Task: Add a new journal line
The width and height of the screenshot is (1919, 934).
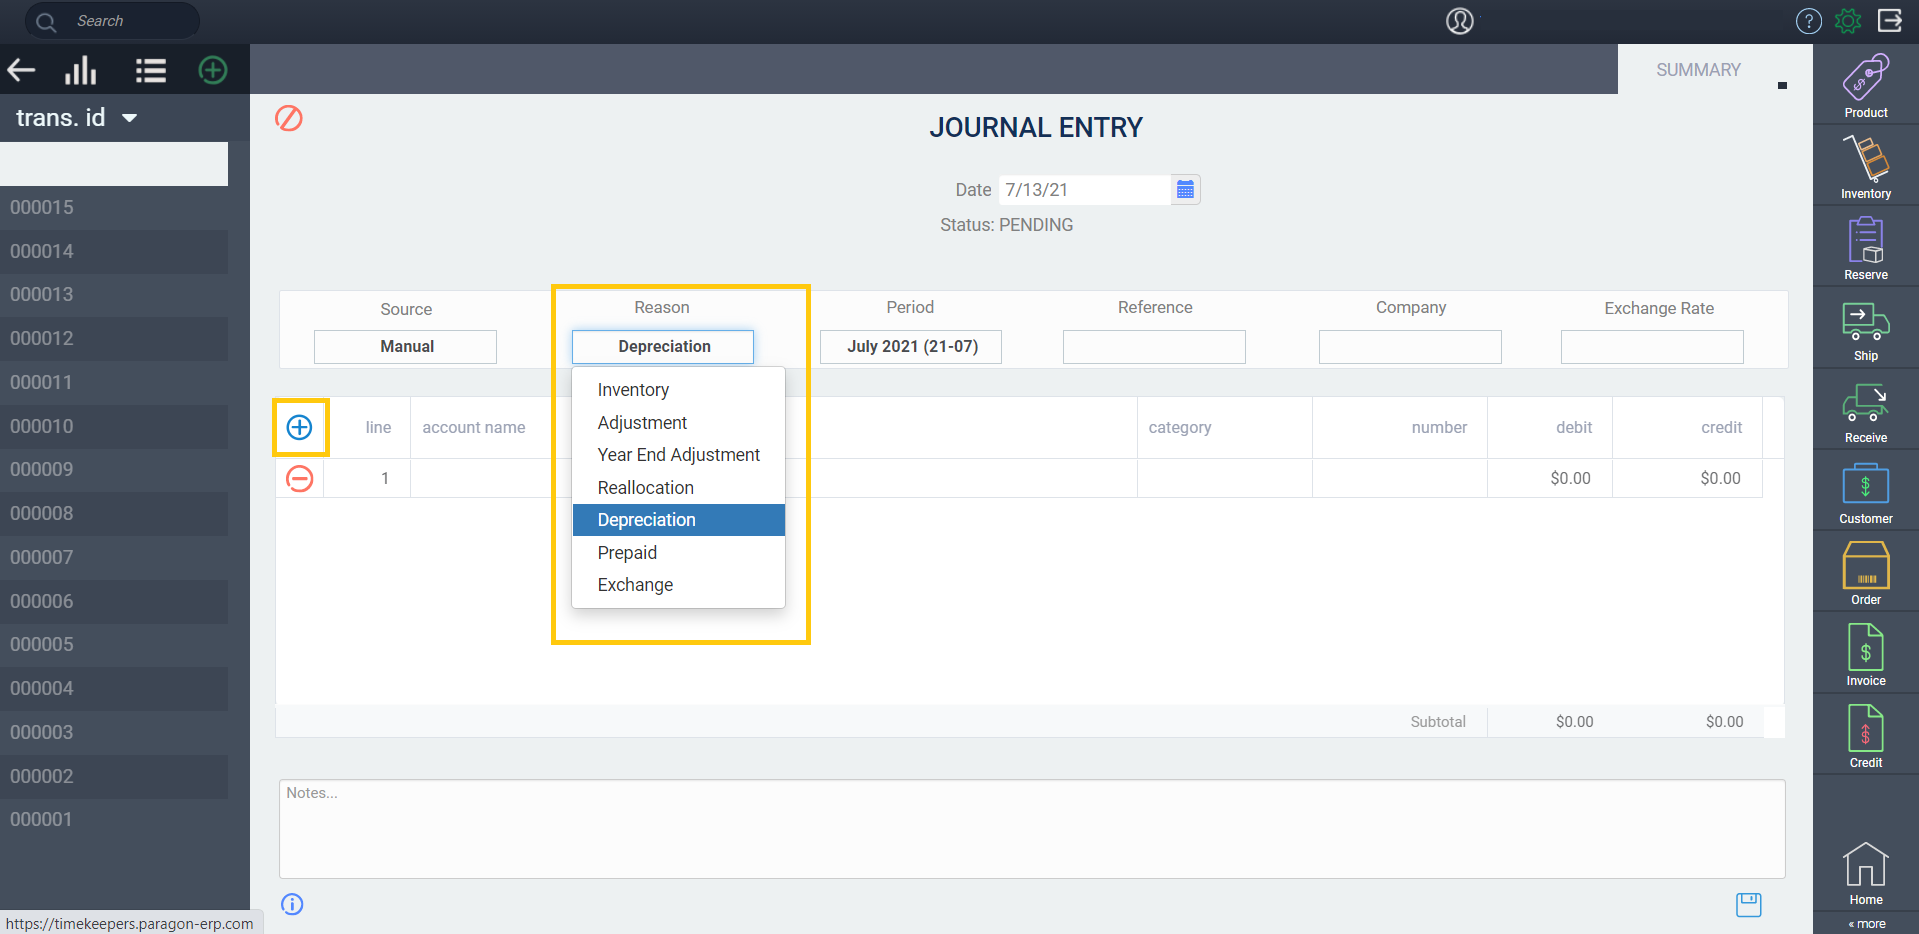Action: [300, 427]
